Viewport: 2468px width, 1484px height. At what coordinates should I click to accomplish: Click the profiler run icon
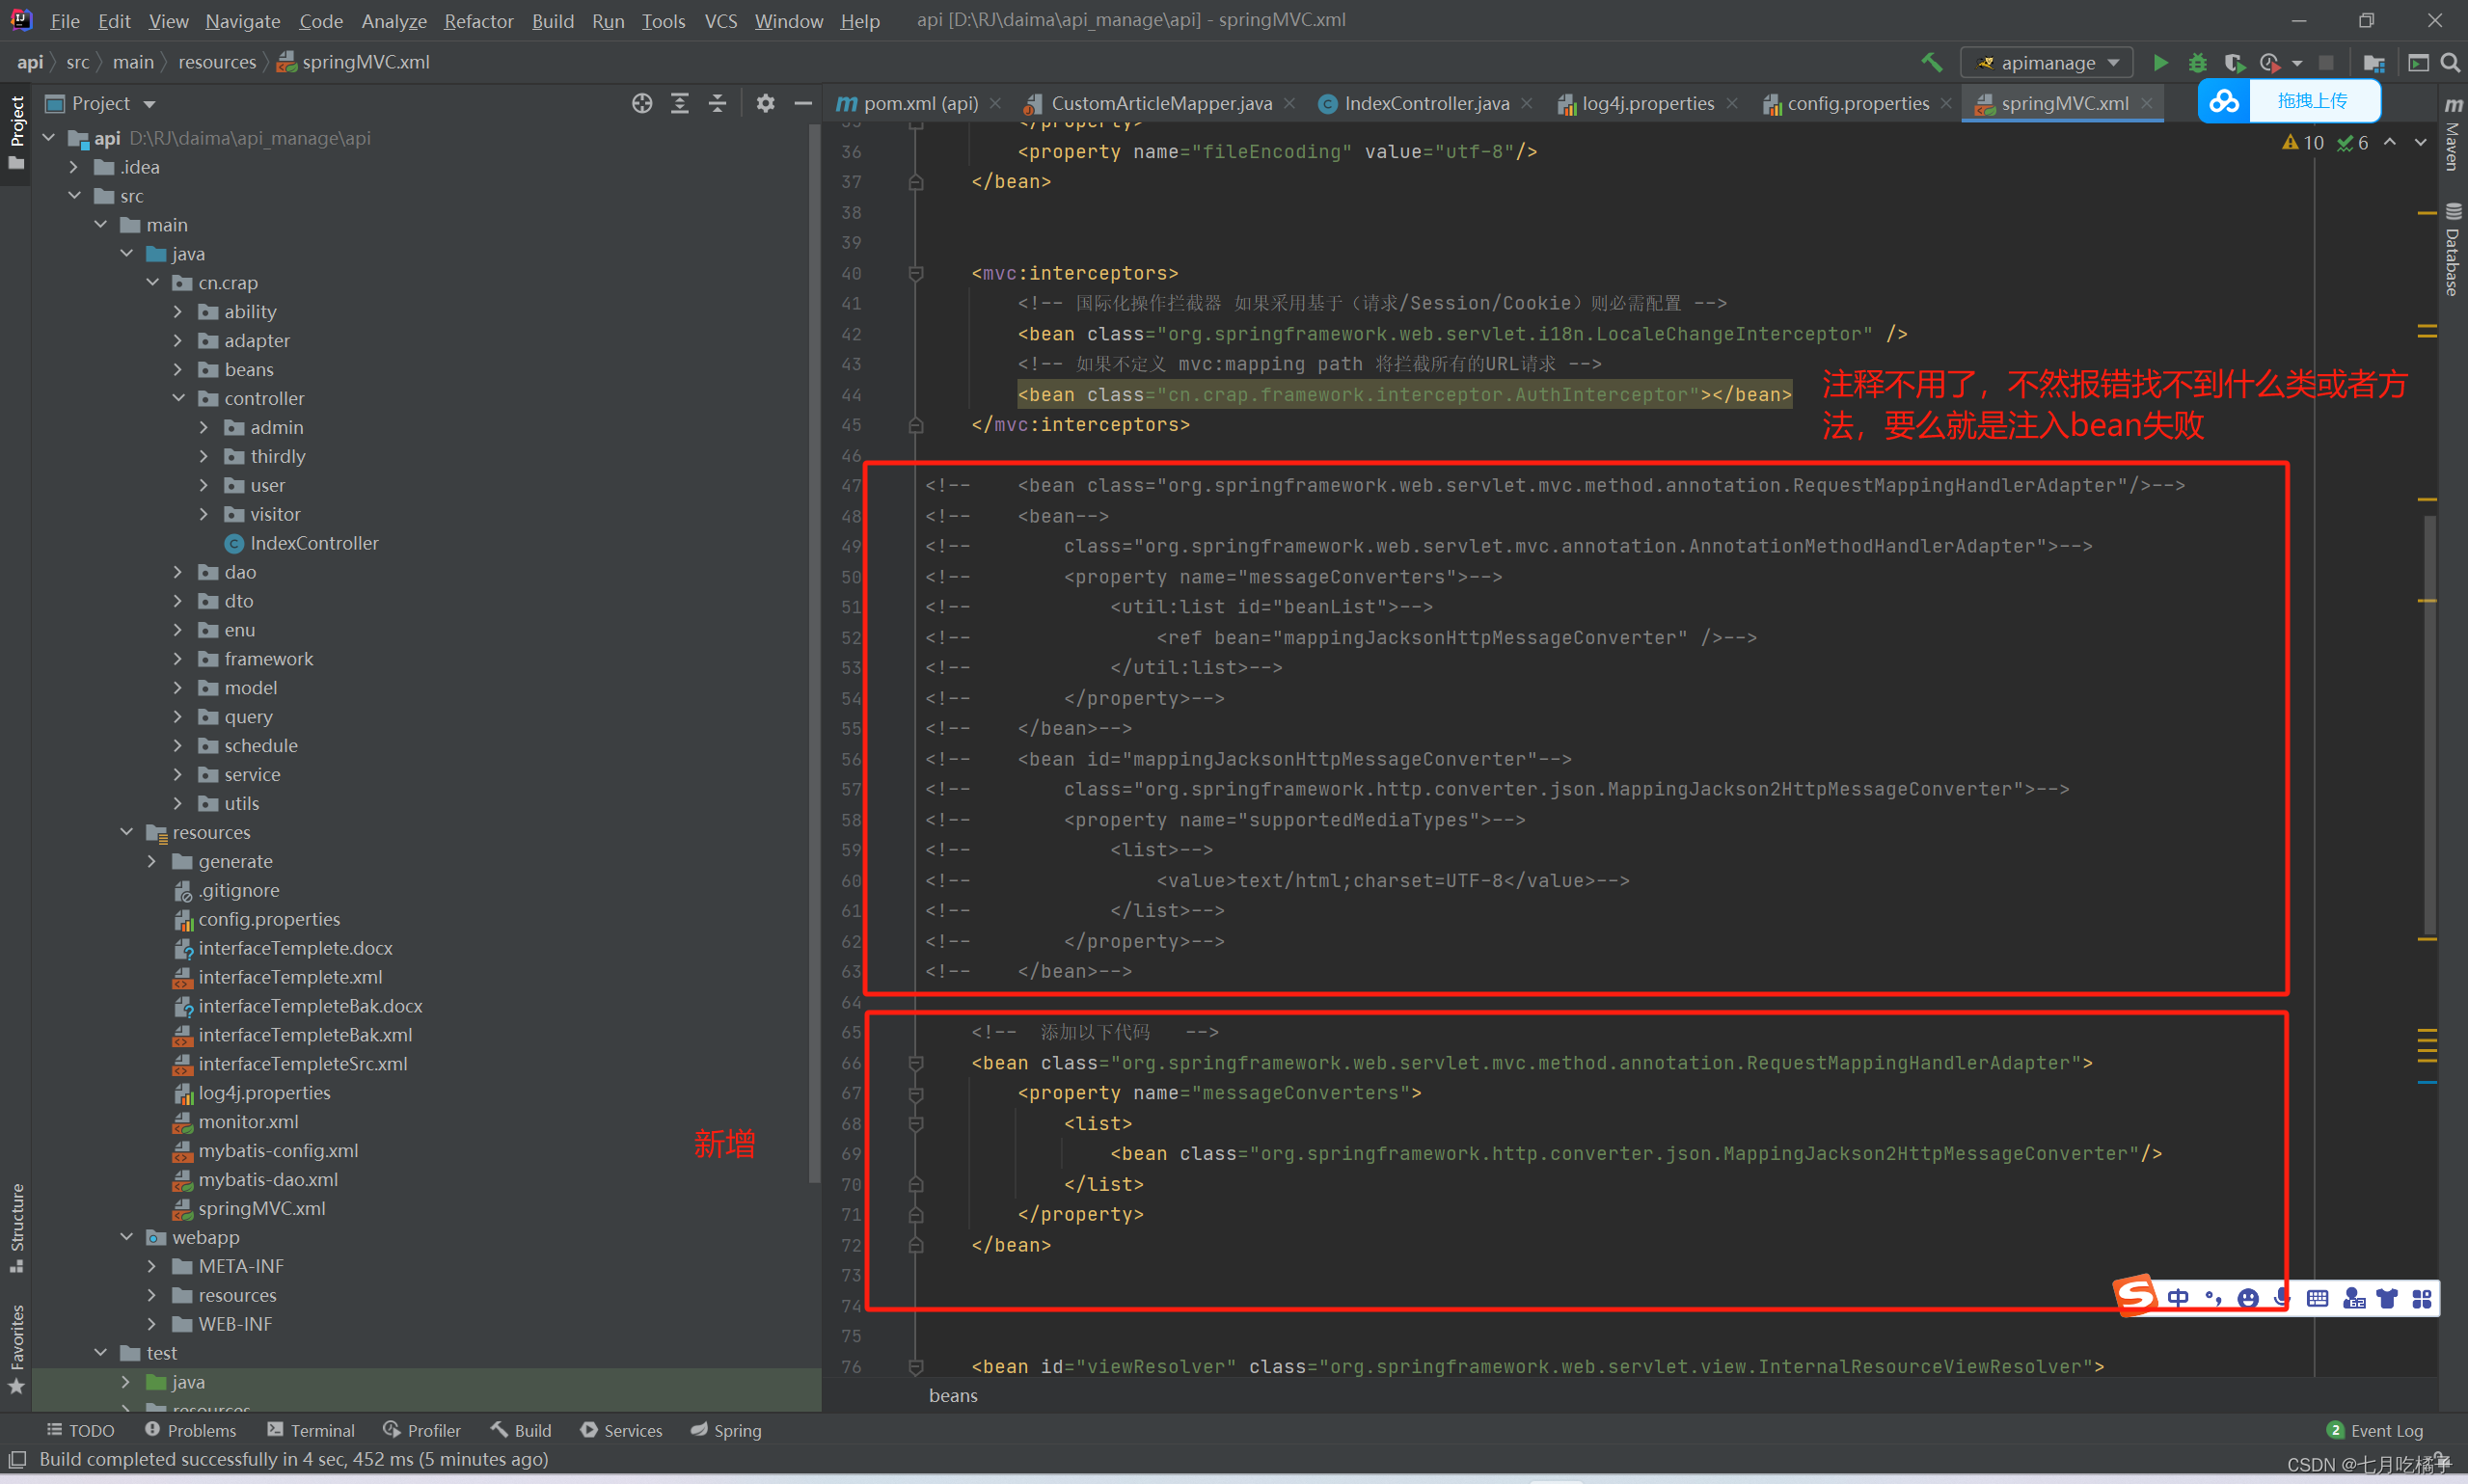[x=2270, y=62]
